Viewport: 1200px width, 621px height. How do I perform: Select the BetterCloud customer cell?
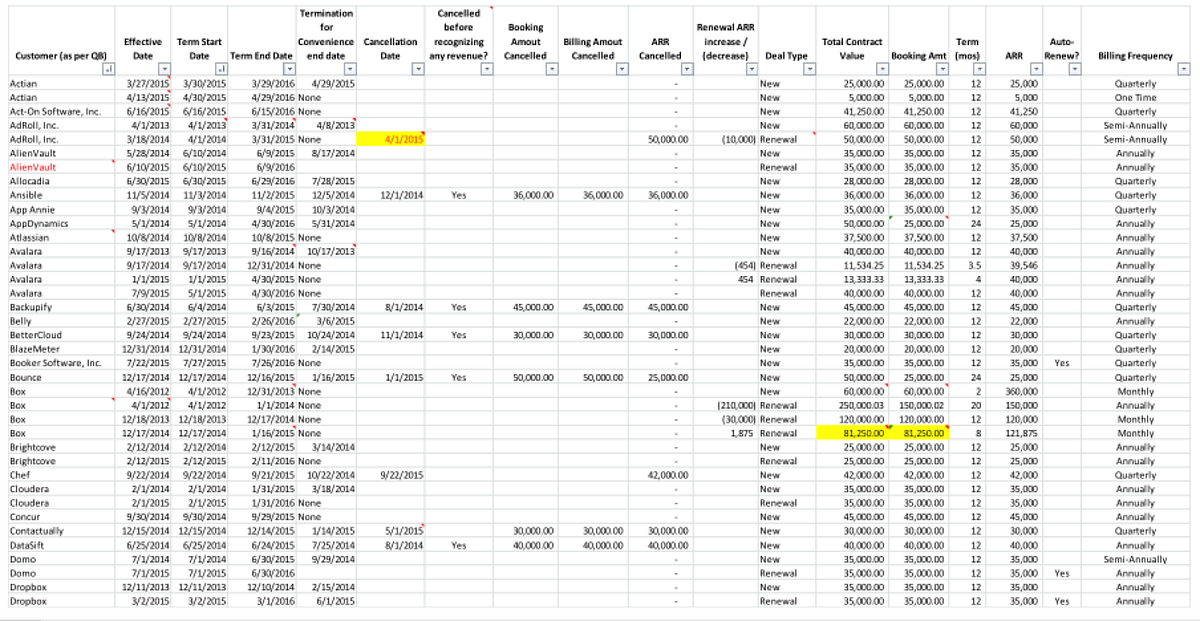tap(61, 336)
